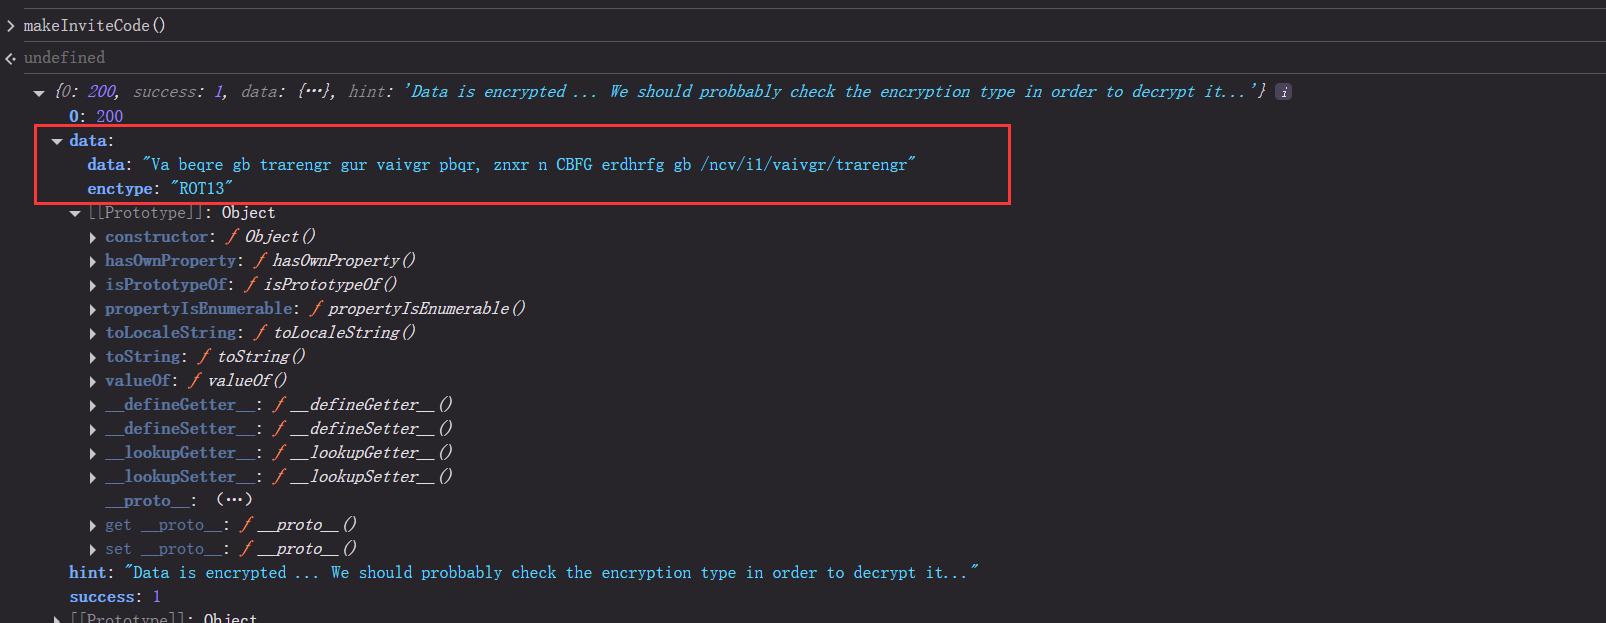
Task: Expand the toString function entry
Action: (x=93, y=357)
